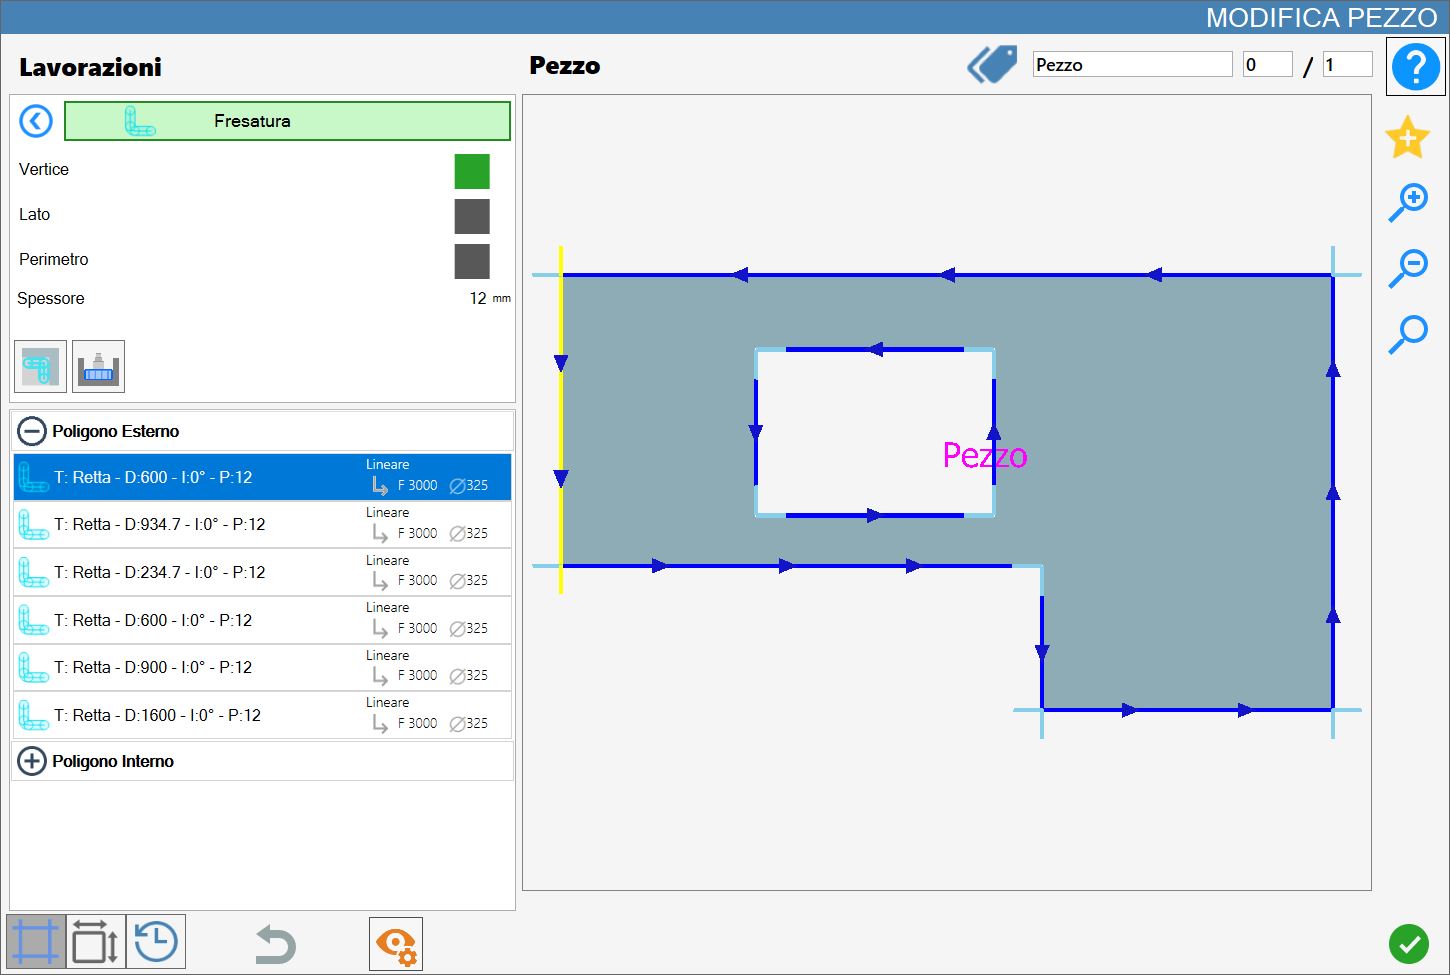The image size is (1450, 975).
Task: Zoom out with the minus magnifier icon
Action: (x=1408, y=268)
